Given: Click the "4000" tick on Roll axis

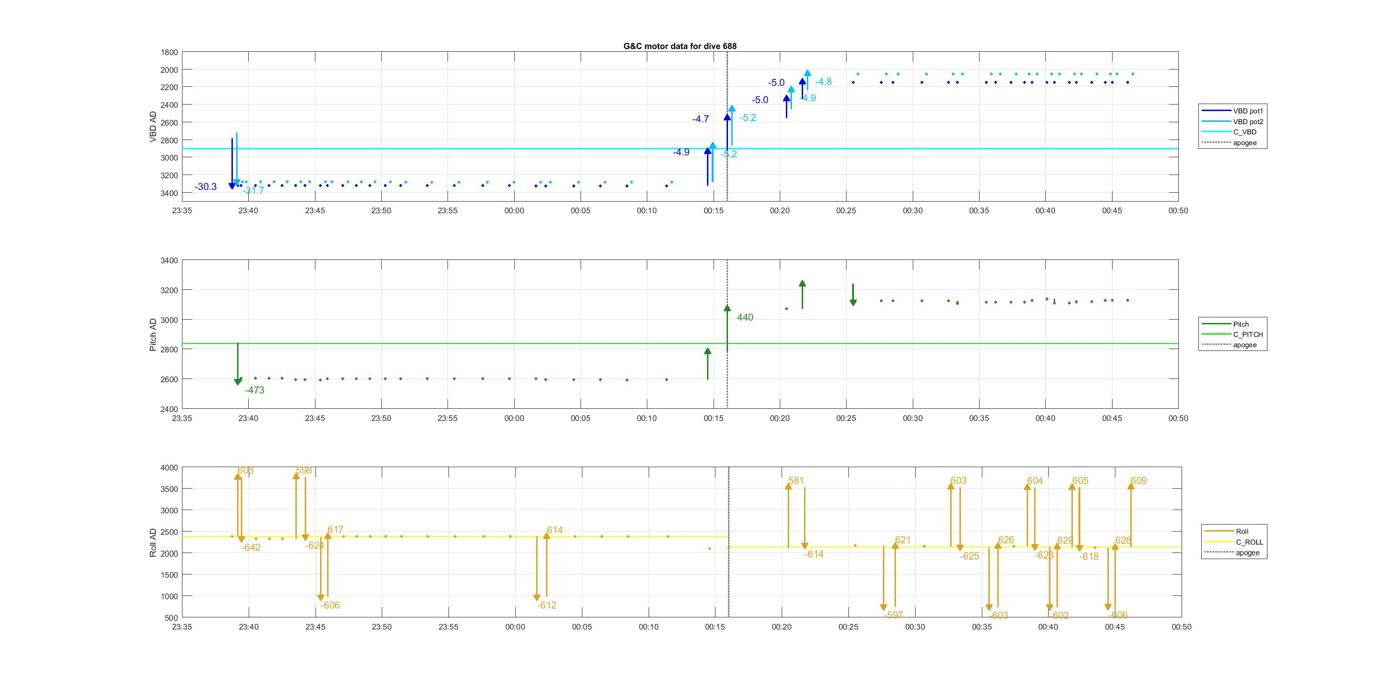Looking at the screenshot, I should click(170, 467).
